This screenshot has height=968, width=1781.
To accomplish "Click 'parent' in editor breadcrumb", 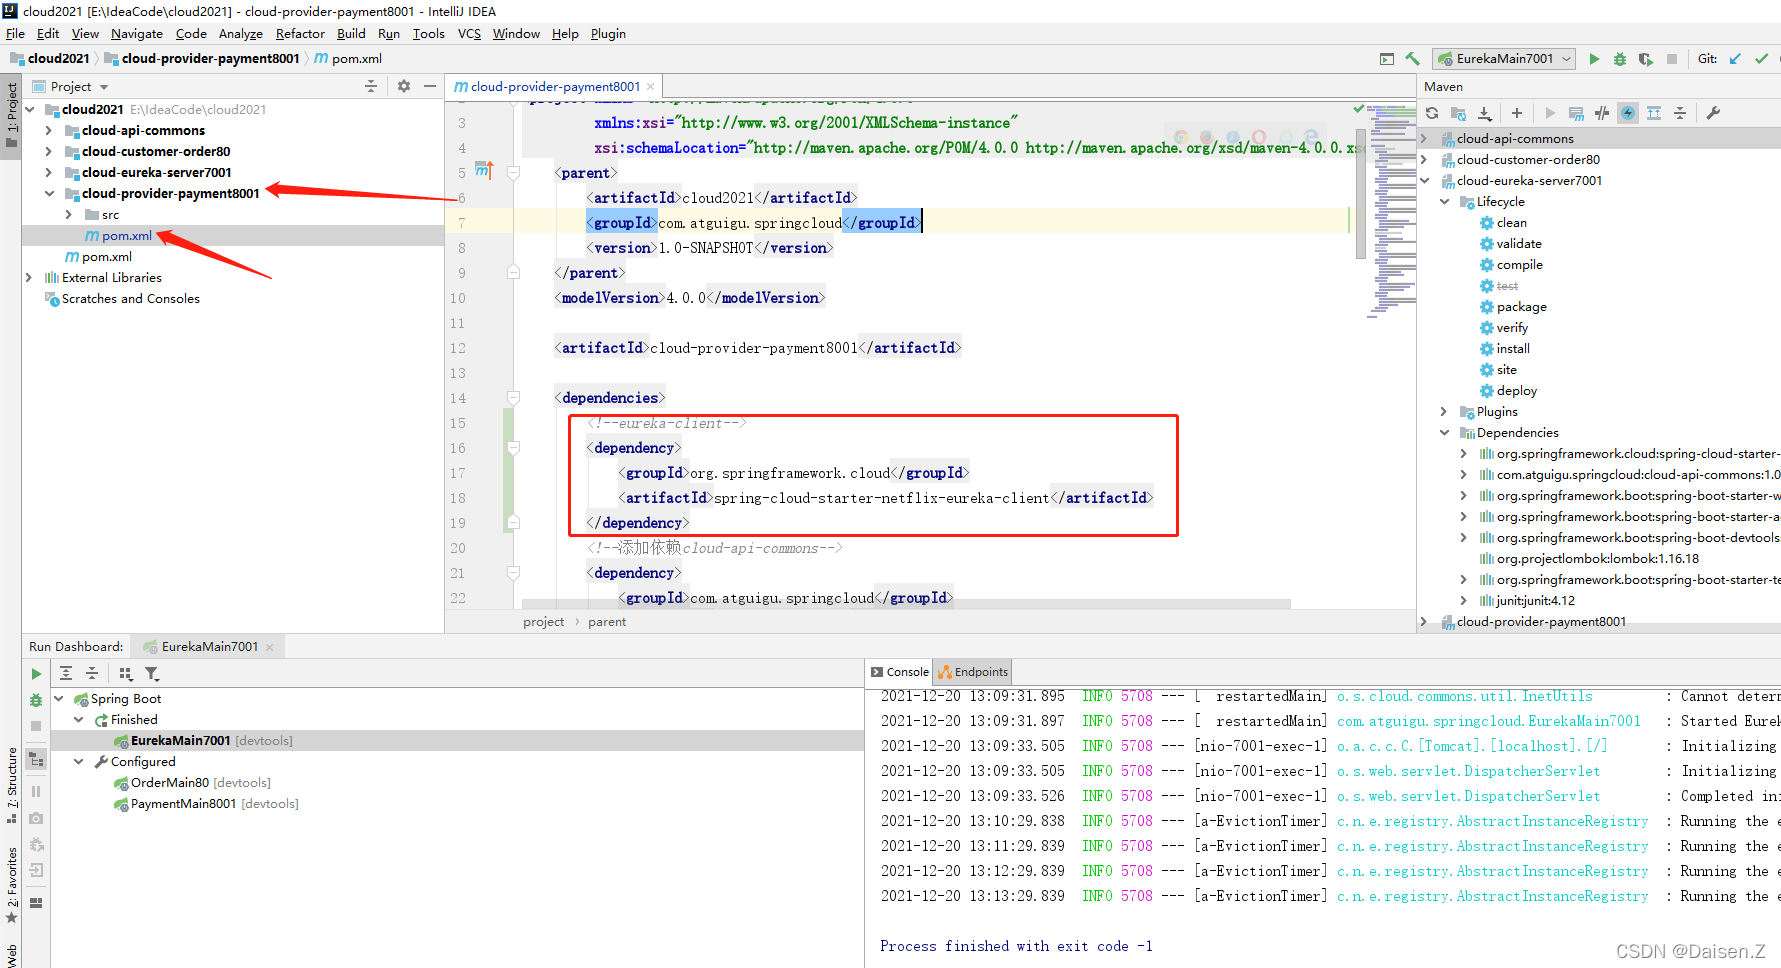I will [x=607, y=622].
